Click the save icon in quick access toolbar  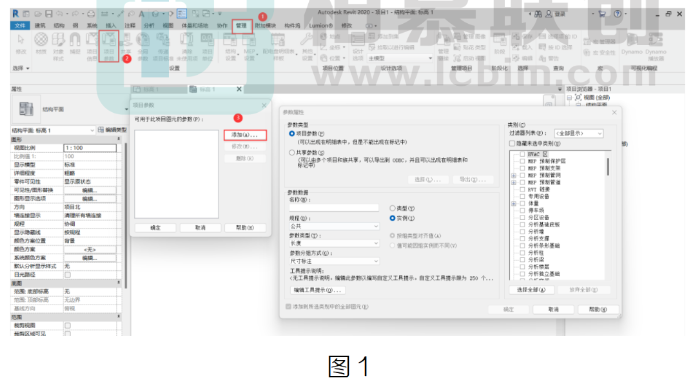(49, 14)
